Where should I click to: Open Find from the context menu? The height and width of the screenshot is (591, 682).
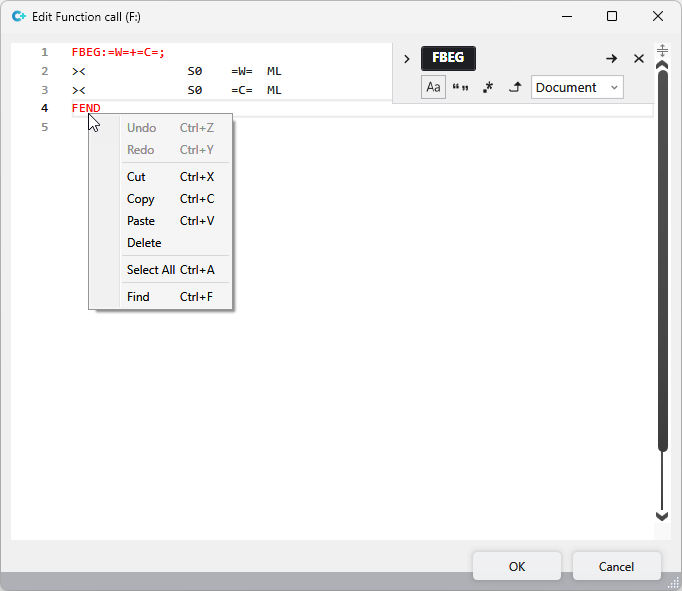click(x=138, y=297)
